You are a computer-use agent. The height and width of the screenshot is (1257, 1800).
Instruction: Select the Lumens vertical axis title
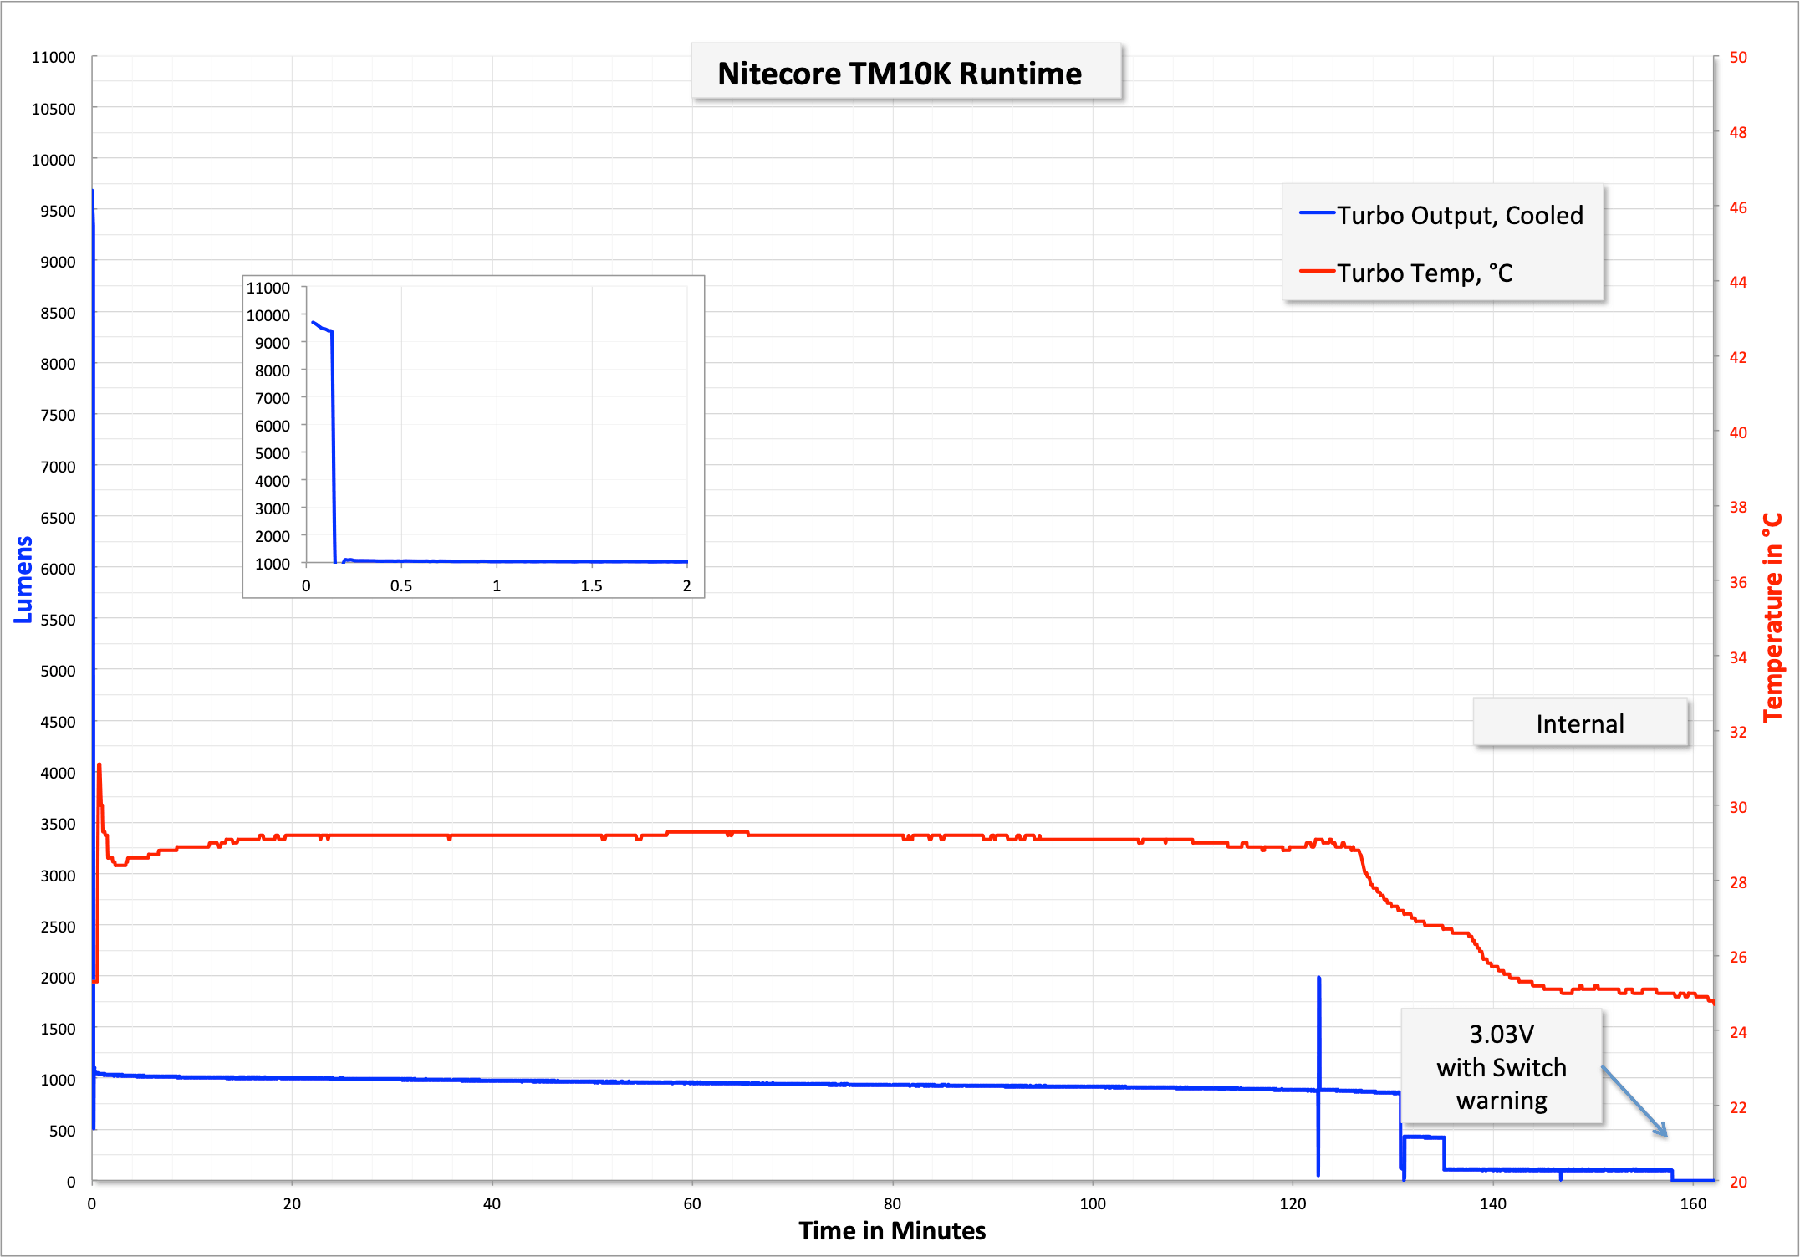(x=23, y=580)
